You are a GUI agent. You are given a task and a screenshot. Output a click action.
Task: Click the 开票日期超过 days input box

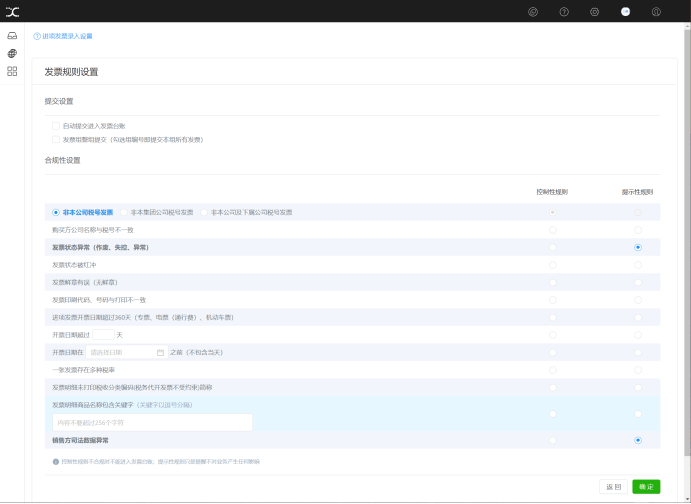(x=104, y=335)
